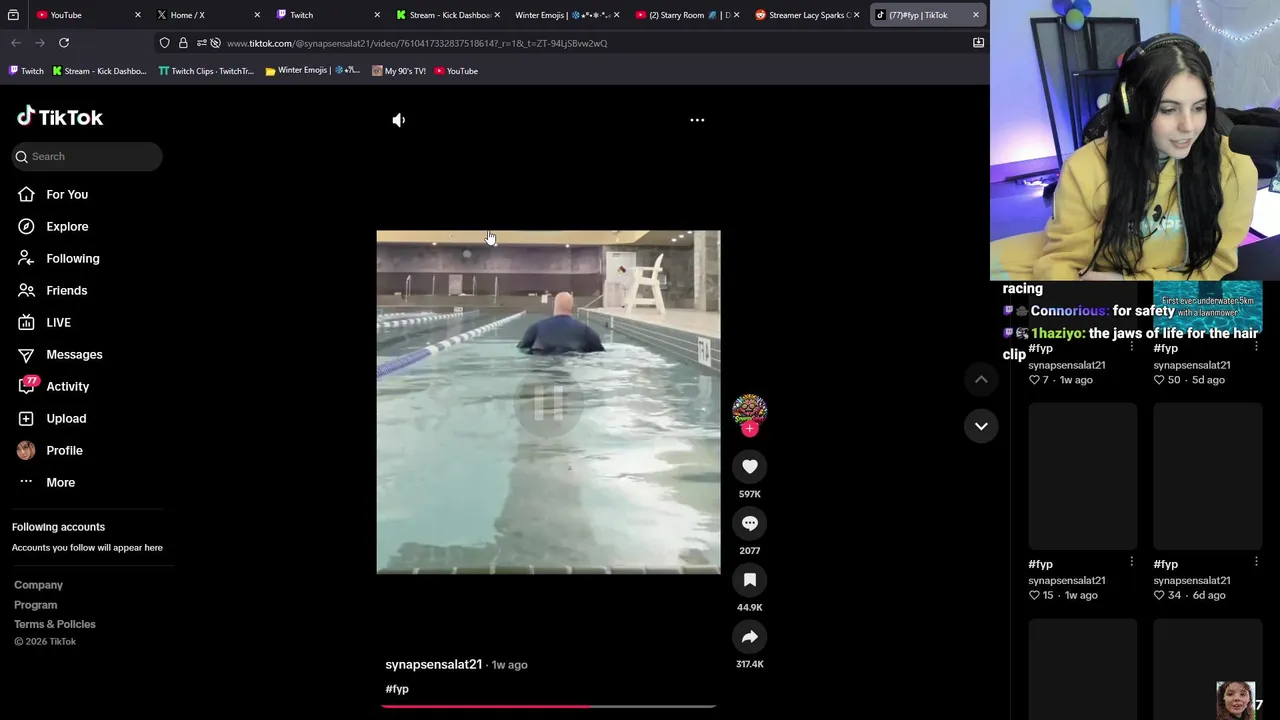Open options for the 34-likes video card
This screenshot has width=1280, height=720.
coord(1256,562)
